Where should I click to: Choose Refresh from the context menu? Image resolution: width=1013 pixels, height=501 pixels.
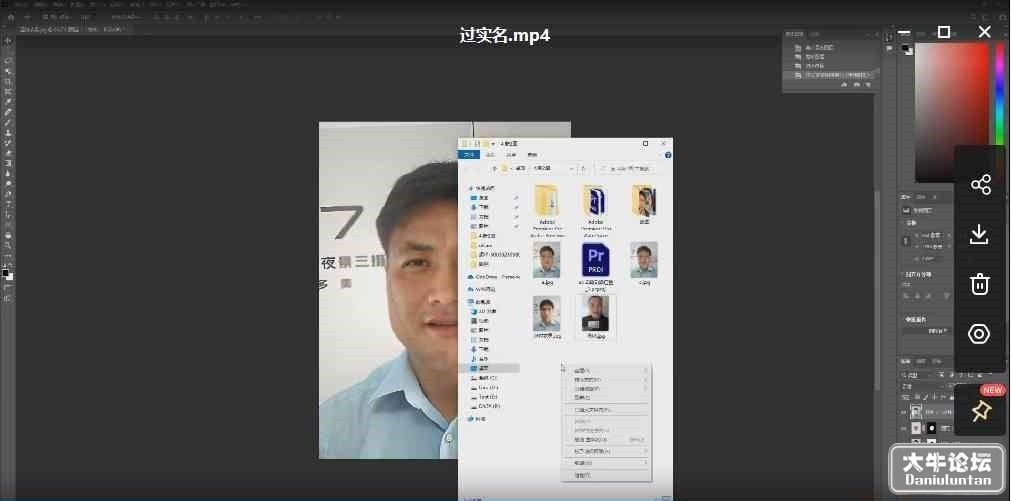(609, 398)
